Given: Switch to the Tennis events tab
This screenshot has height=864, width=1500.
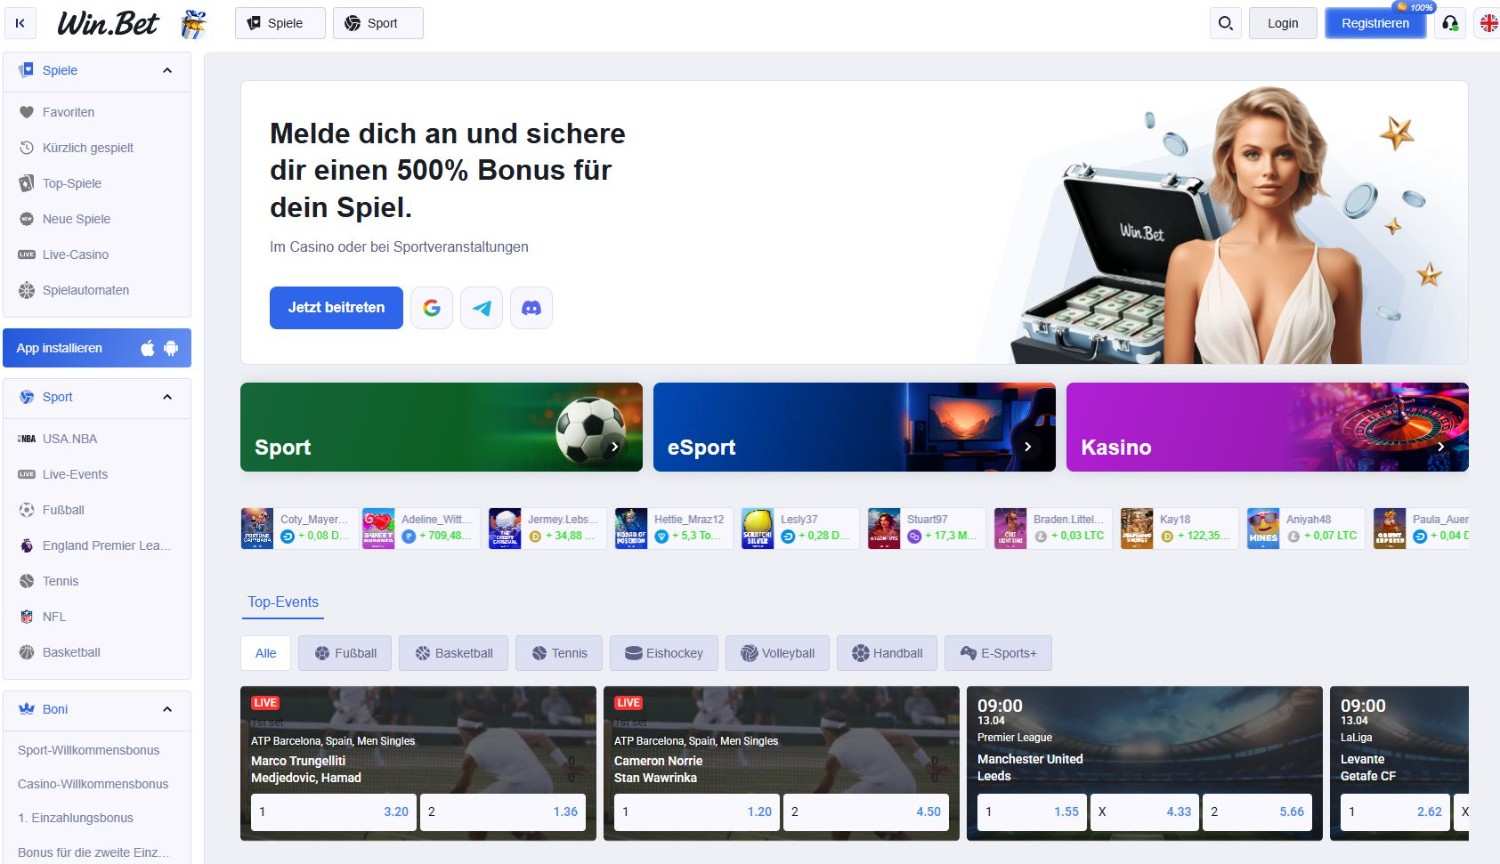Looking at the screenshot, I should [558, 652].
